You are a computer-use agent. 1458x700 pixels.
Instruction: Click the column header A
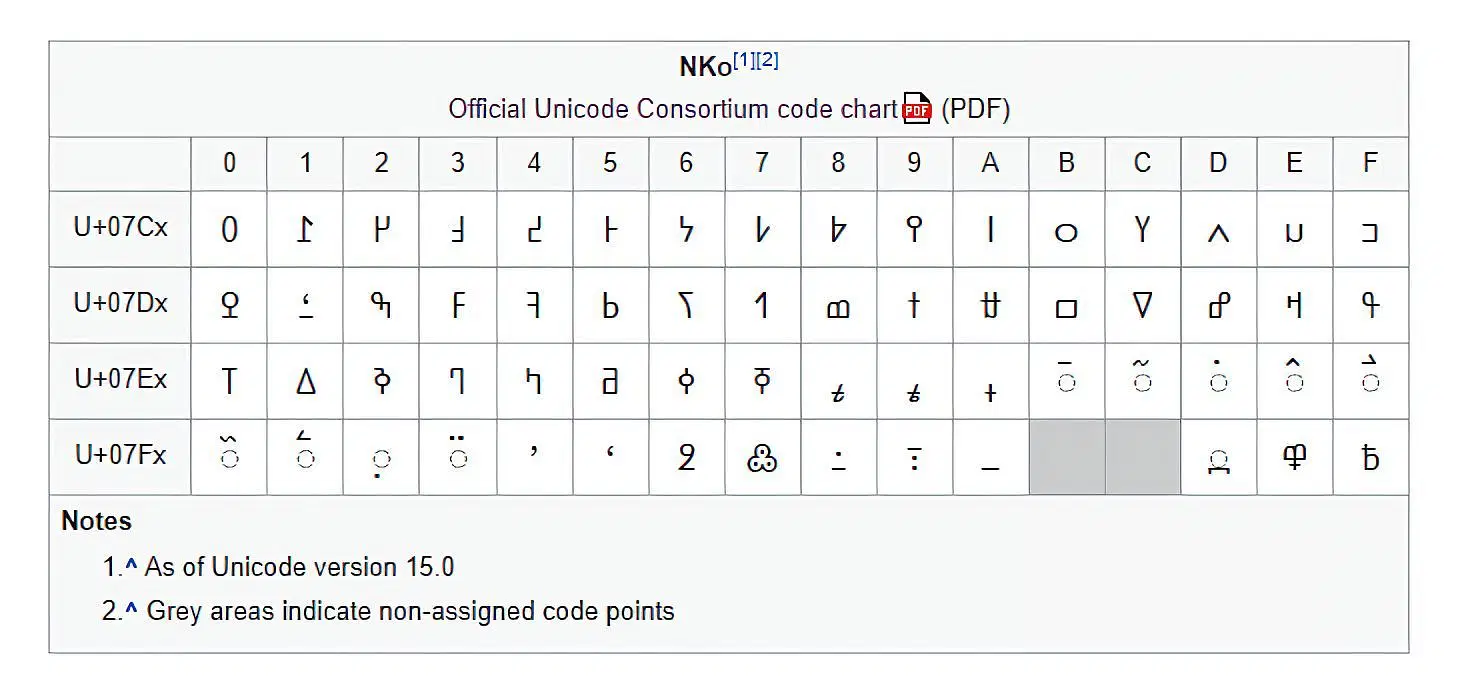[x=990, y=163]
